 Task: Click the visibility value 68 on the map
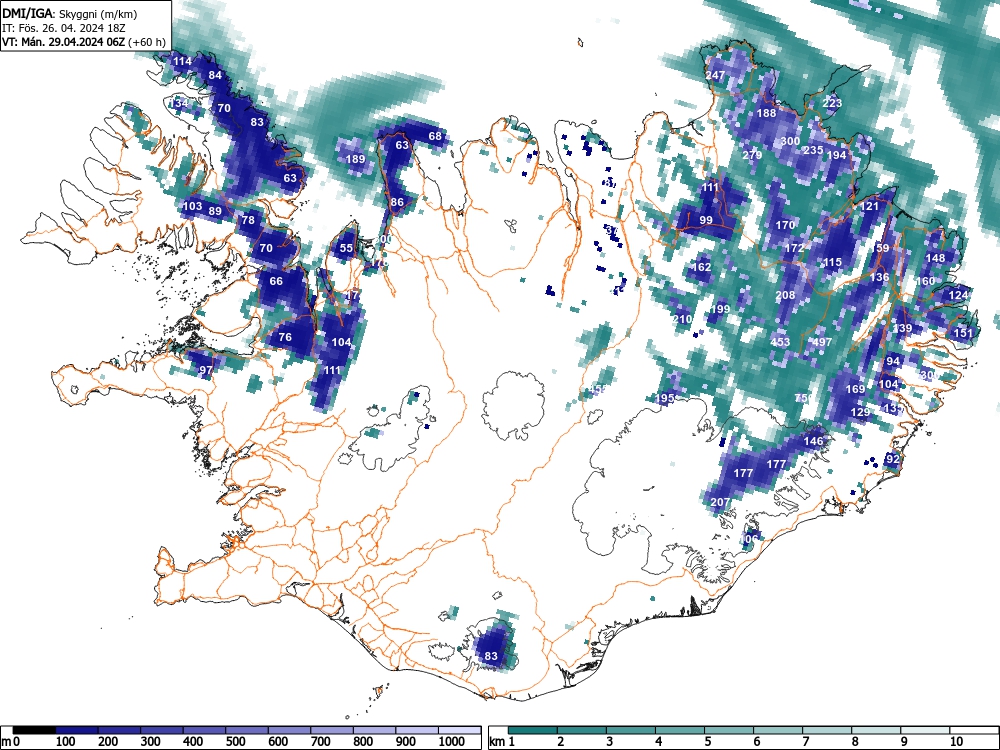tap(435, 136)
